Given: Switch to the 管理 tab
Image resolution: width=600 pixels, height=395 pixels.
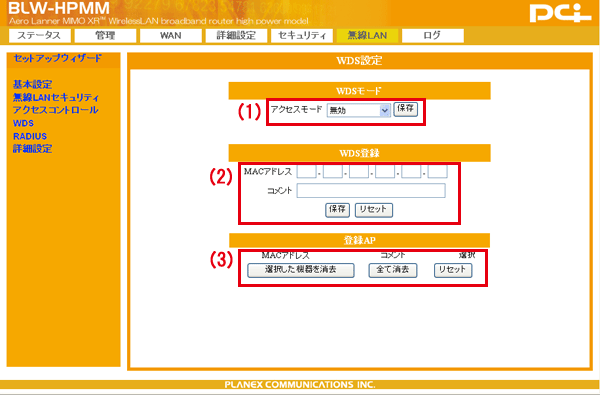Looking at the screenshot, I should click(x=105, y=36).
